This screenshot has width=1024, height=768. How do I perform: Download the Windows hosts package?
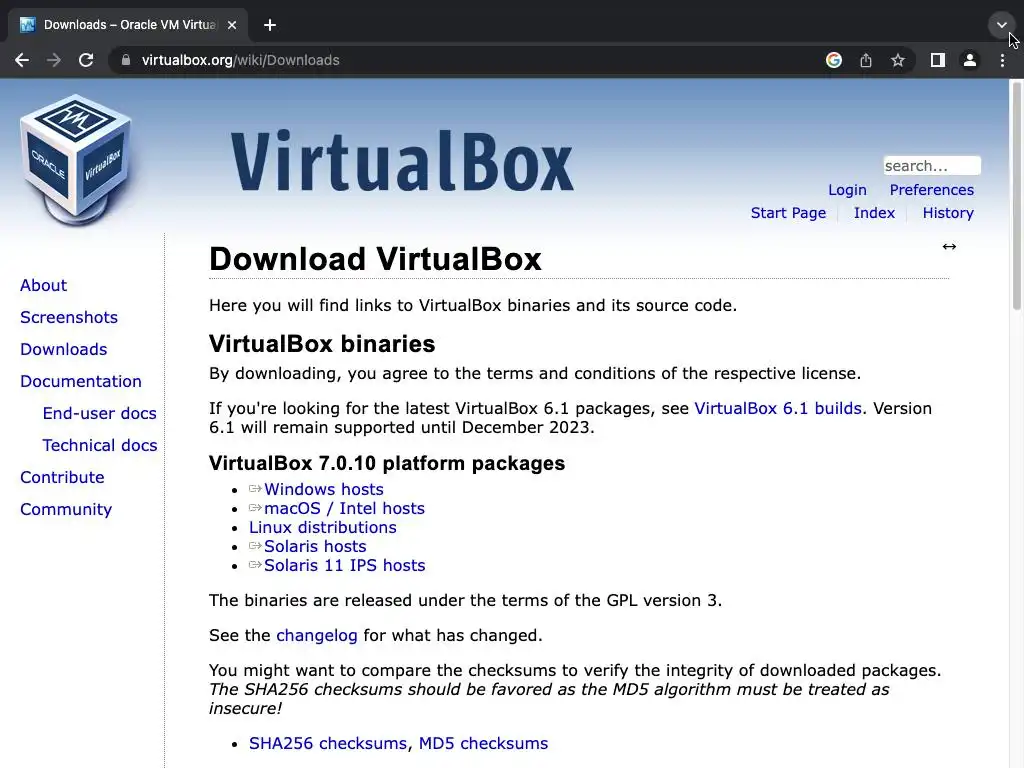[x=323, y=489]
